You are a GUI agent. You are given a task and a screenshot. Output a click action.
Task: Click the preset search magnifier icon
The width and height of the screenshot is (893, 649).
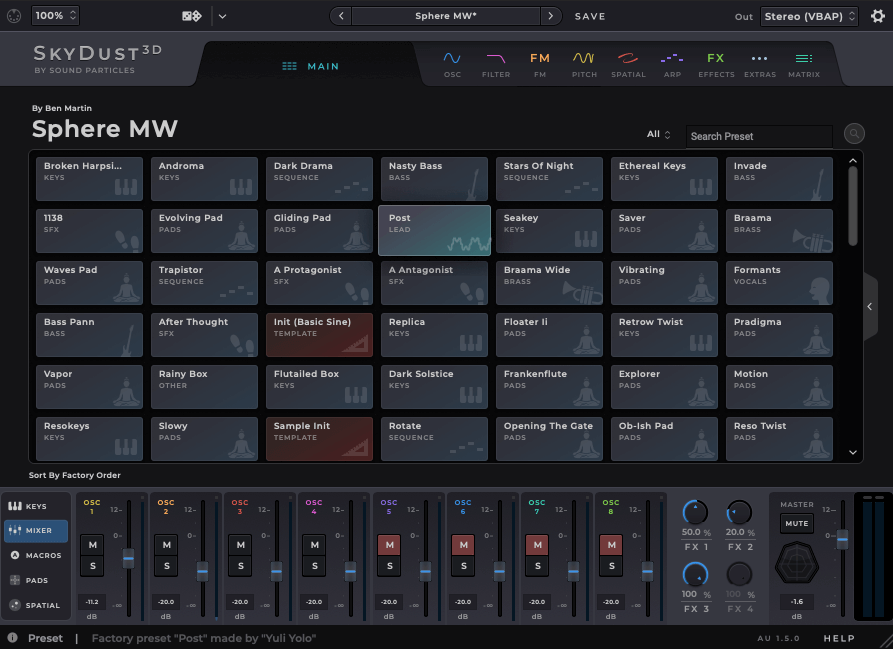[x=854, y=134]
